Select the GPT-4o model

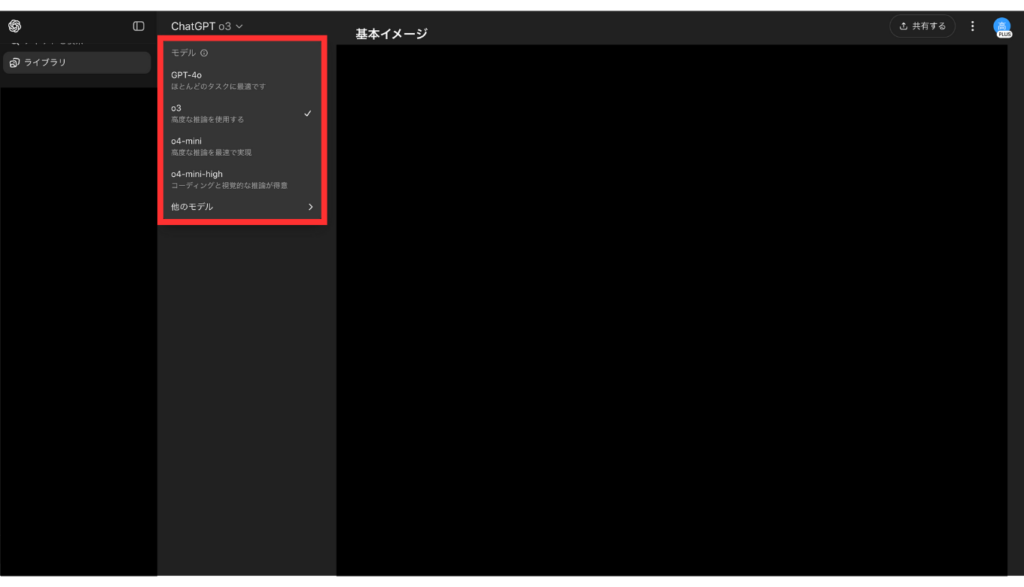pyautogui.click(x=242, y=80)
